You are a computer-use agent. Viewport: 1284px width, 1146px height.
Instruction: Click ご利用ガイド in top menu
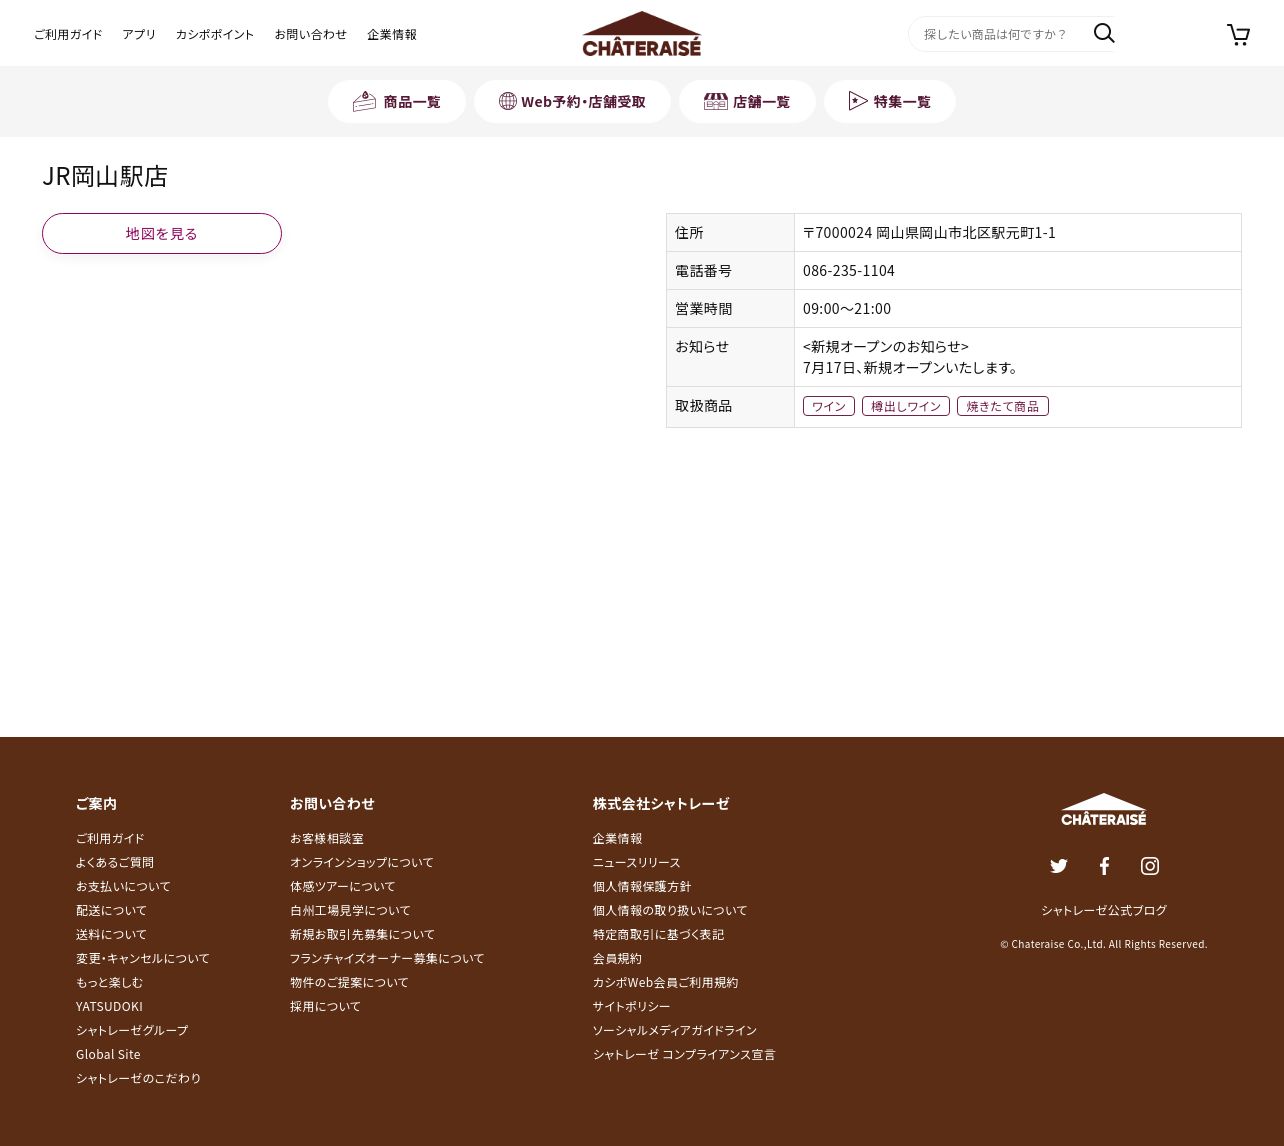(68, 34)
